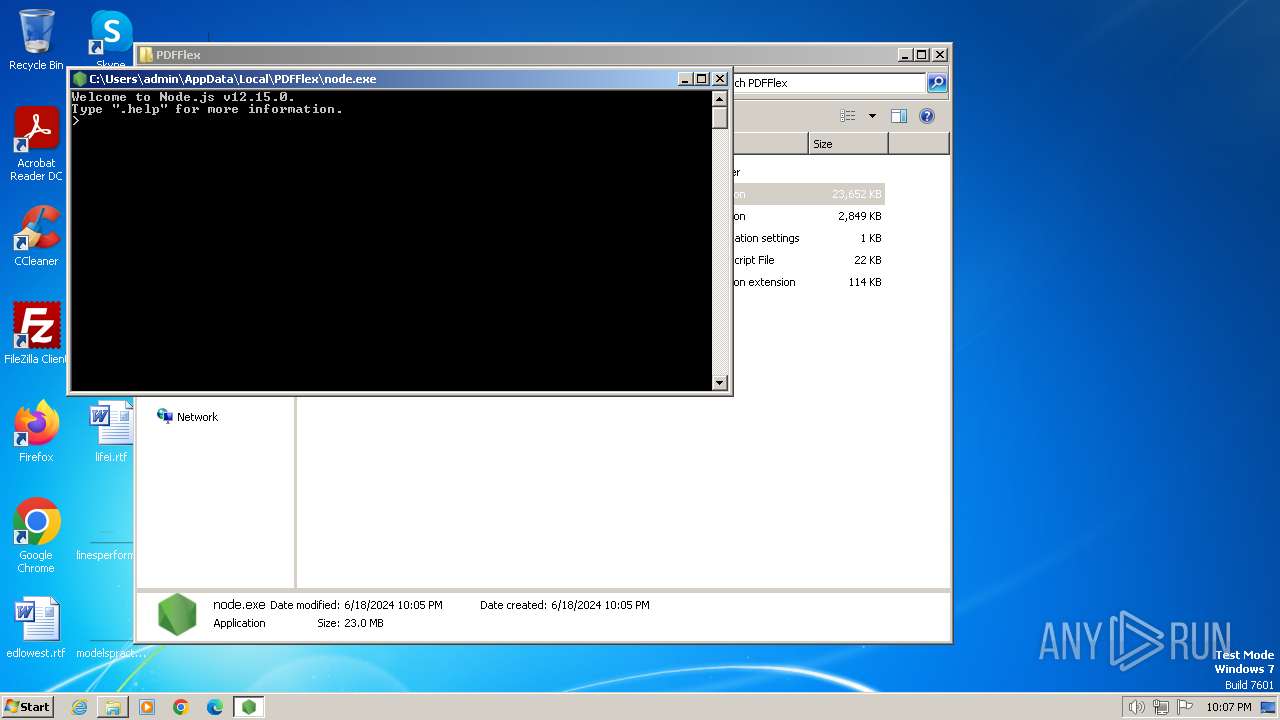Screen dimensions: 1280x720
Task: Open Chrome from the taskbar
Action: pyautogui.click(x=181, y=707)
